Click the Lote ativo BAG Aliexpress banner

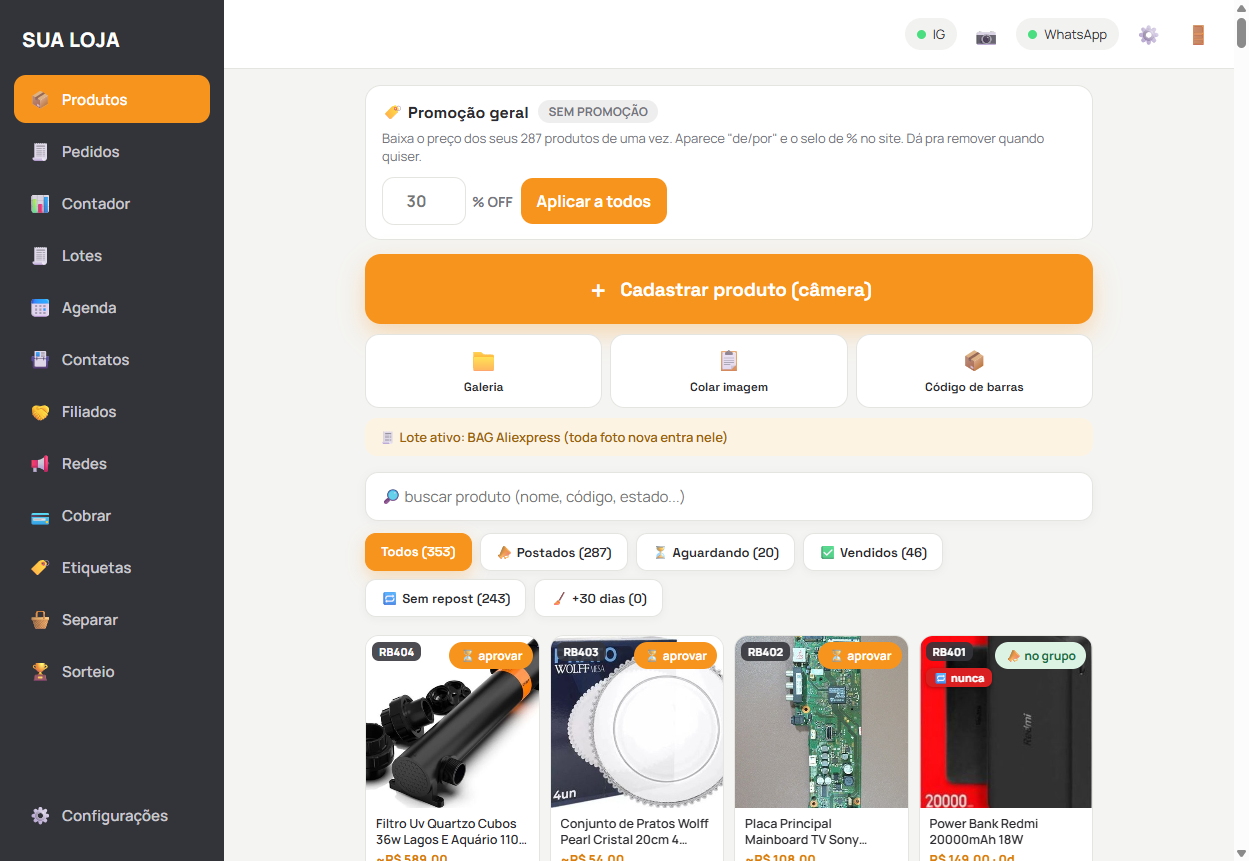(x=729, y=437)
